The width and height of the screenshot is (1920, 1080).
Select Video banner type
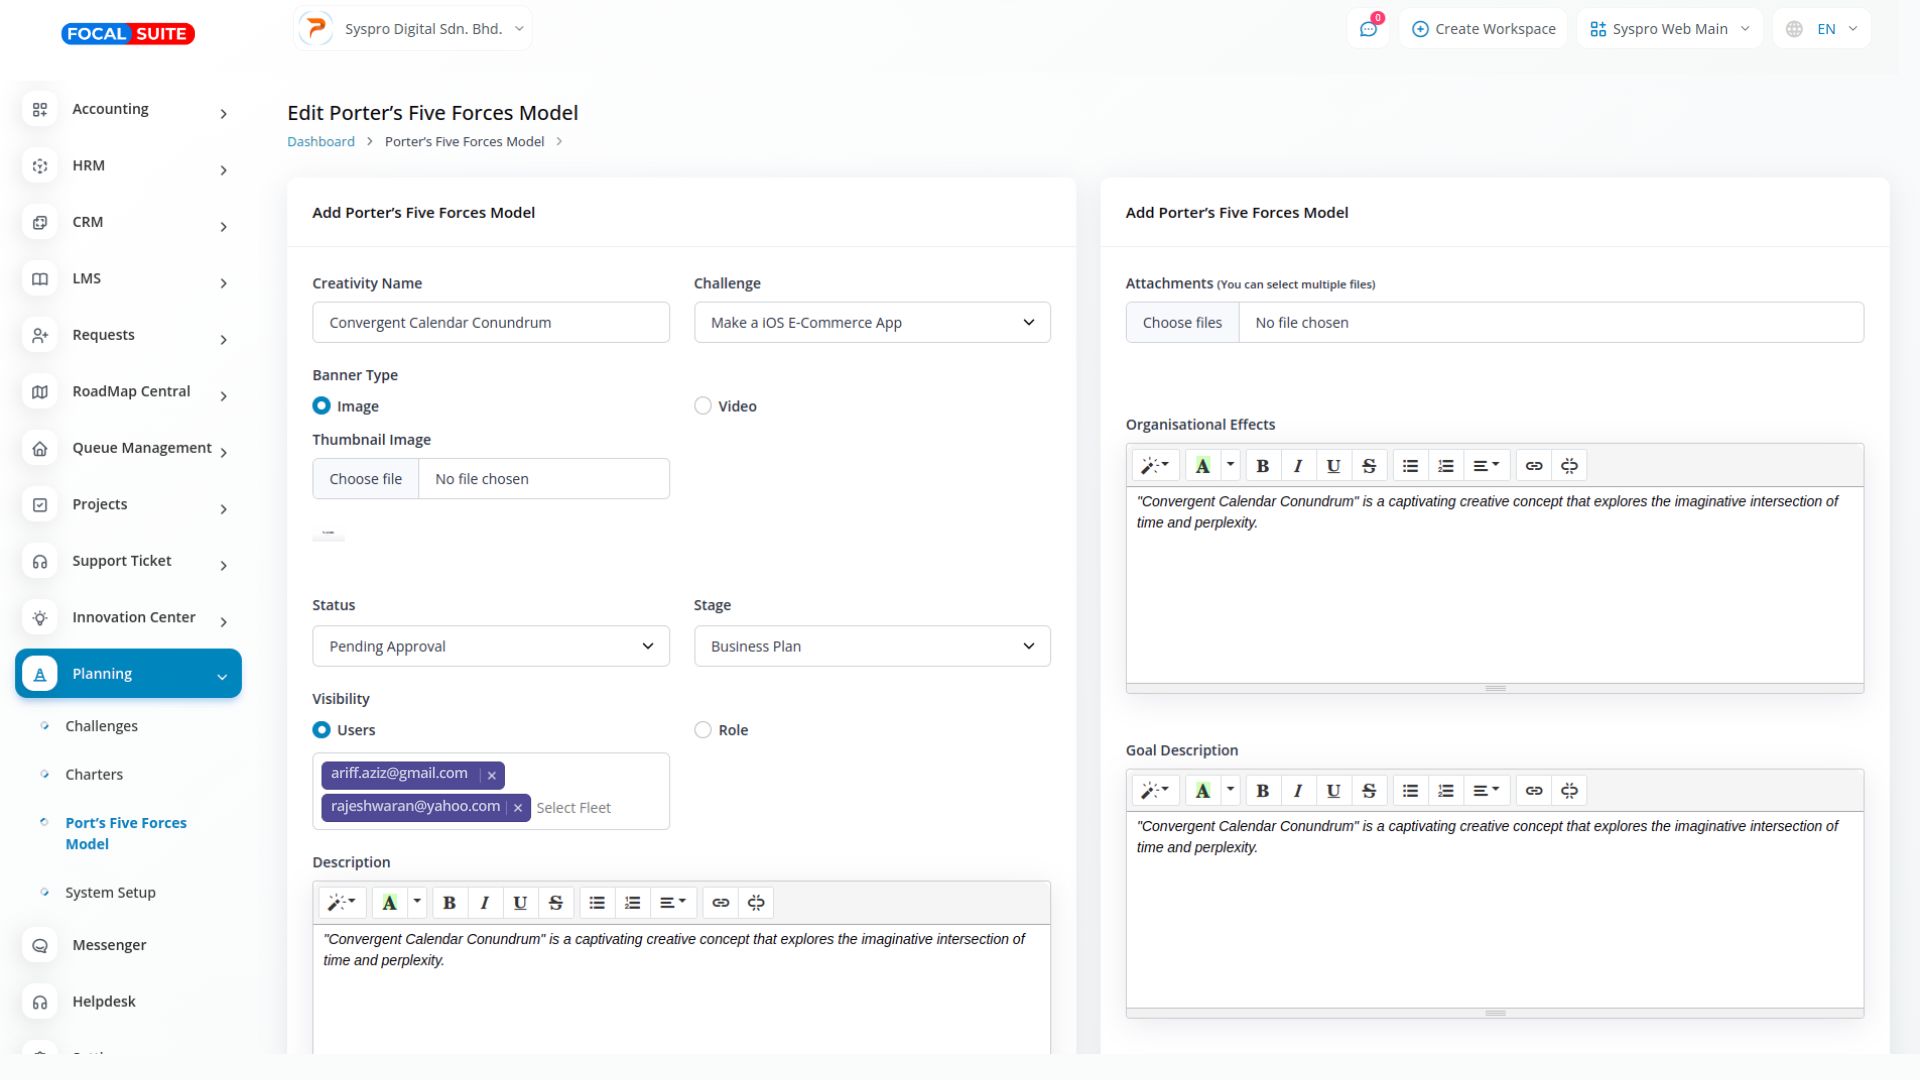tap(703, 406)
